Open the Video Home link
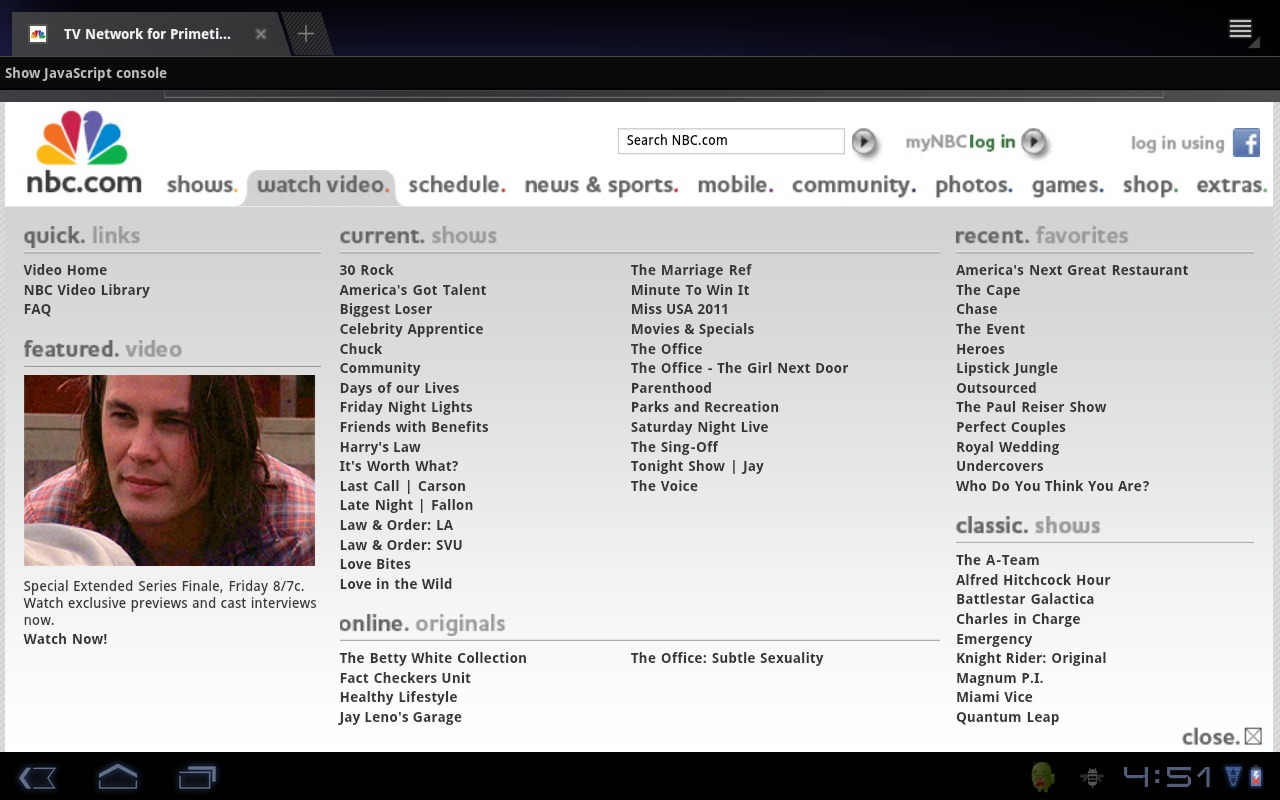Image resolution: width=1280 pixels, height=800 pixels. point(65,270)
